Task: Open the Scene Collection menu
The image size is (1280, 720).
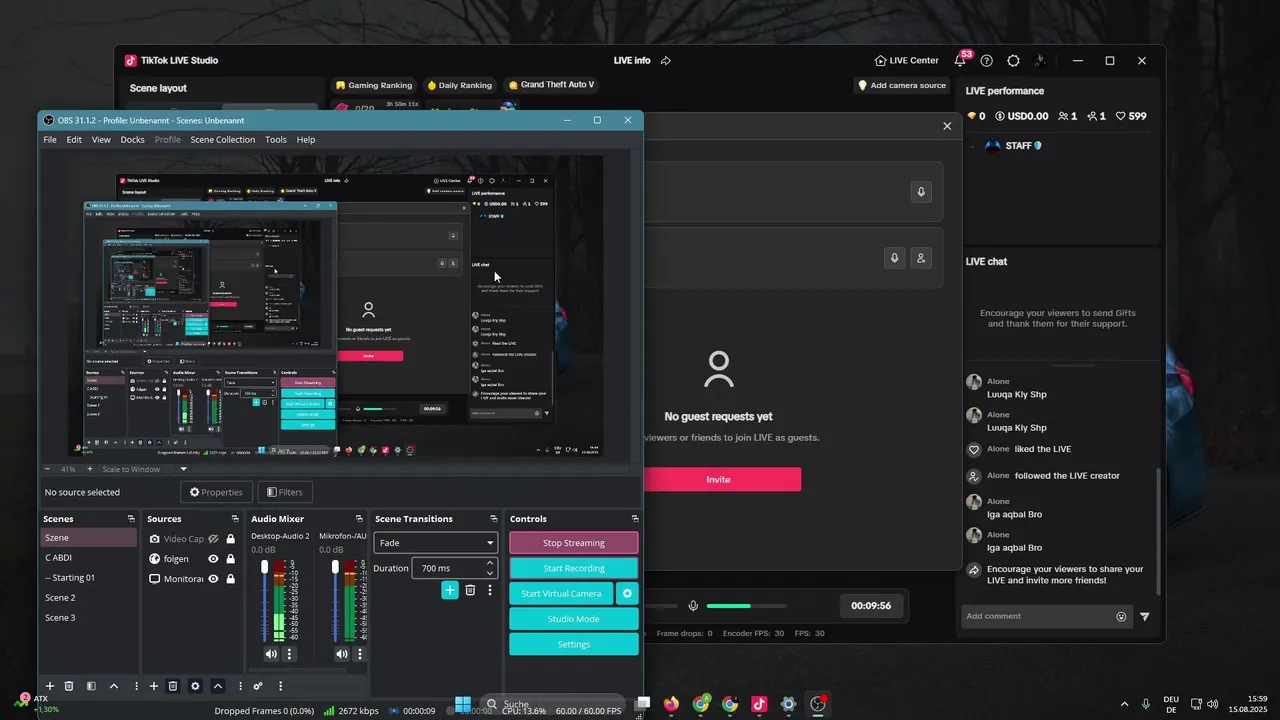Action: 223,140
